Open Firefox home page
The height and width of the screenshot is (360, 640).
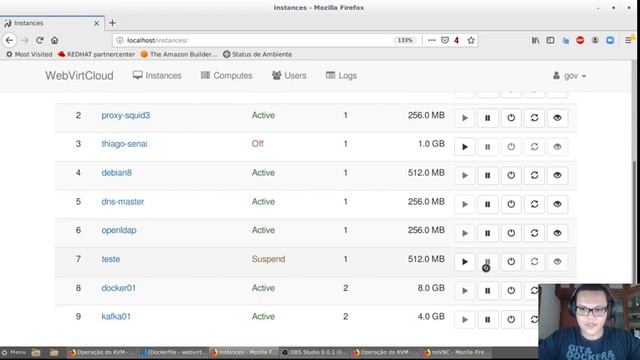coord(55,40)
